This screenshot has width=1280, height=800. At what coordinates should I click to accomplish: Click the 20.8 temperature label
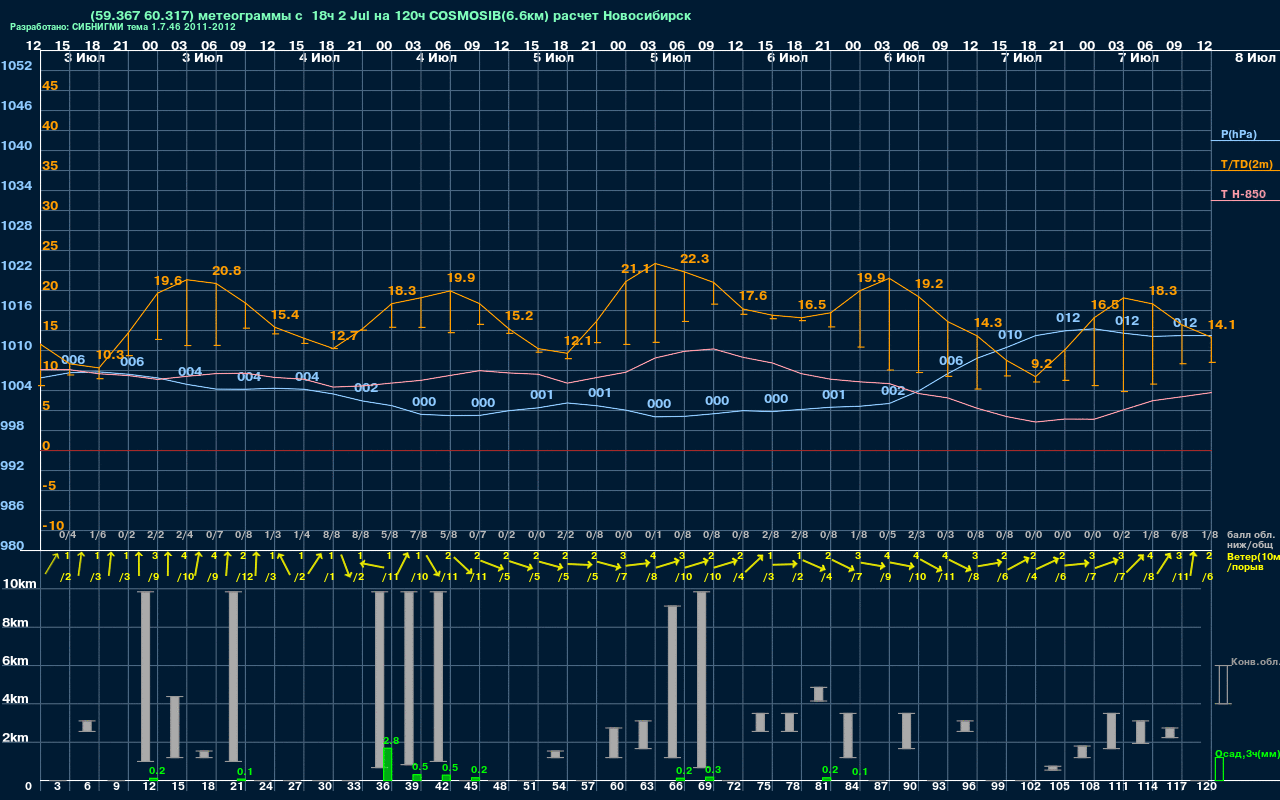point(227,271)
